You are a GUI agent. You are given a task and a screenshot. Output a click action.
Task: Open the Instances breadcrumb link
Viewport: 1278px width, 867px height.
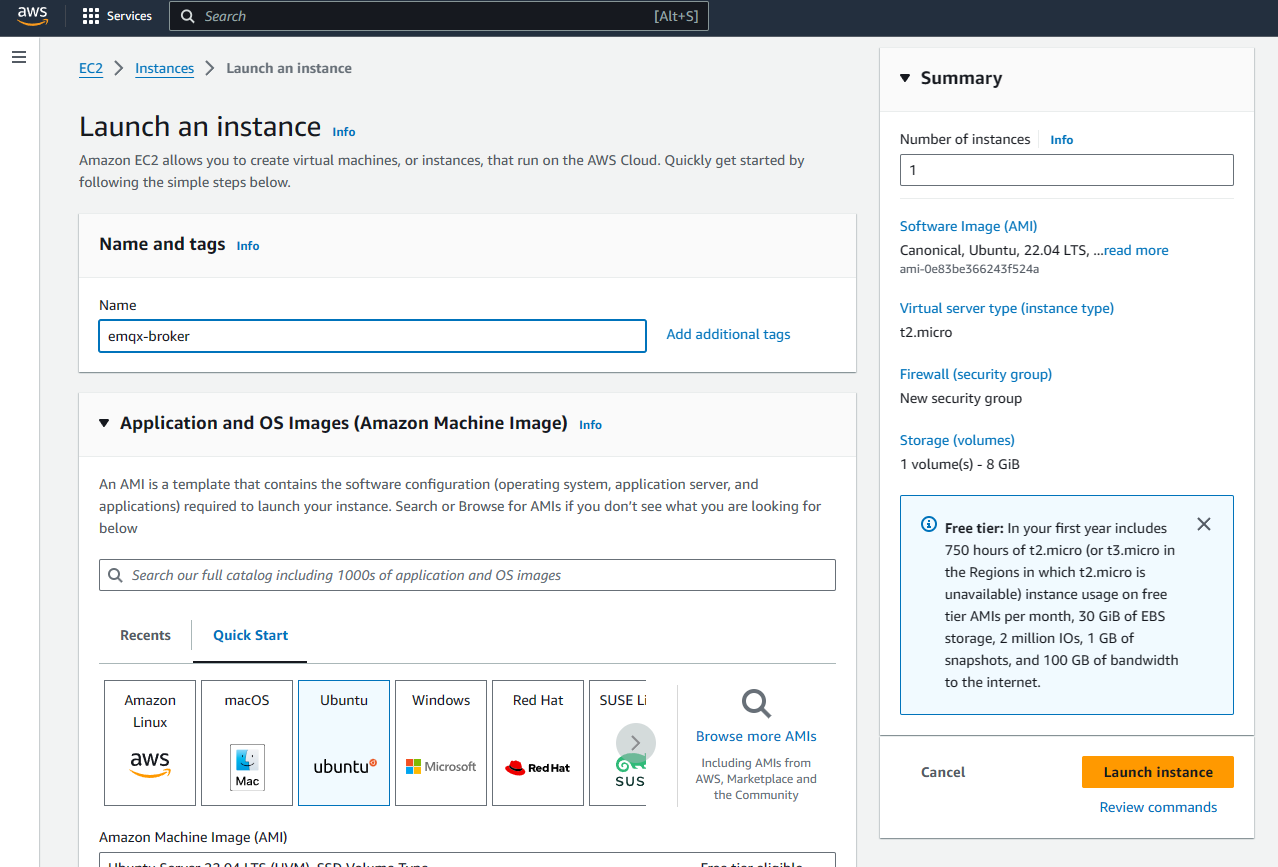[x=164, y=68]
